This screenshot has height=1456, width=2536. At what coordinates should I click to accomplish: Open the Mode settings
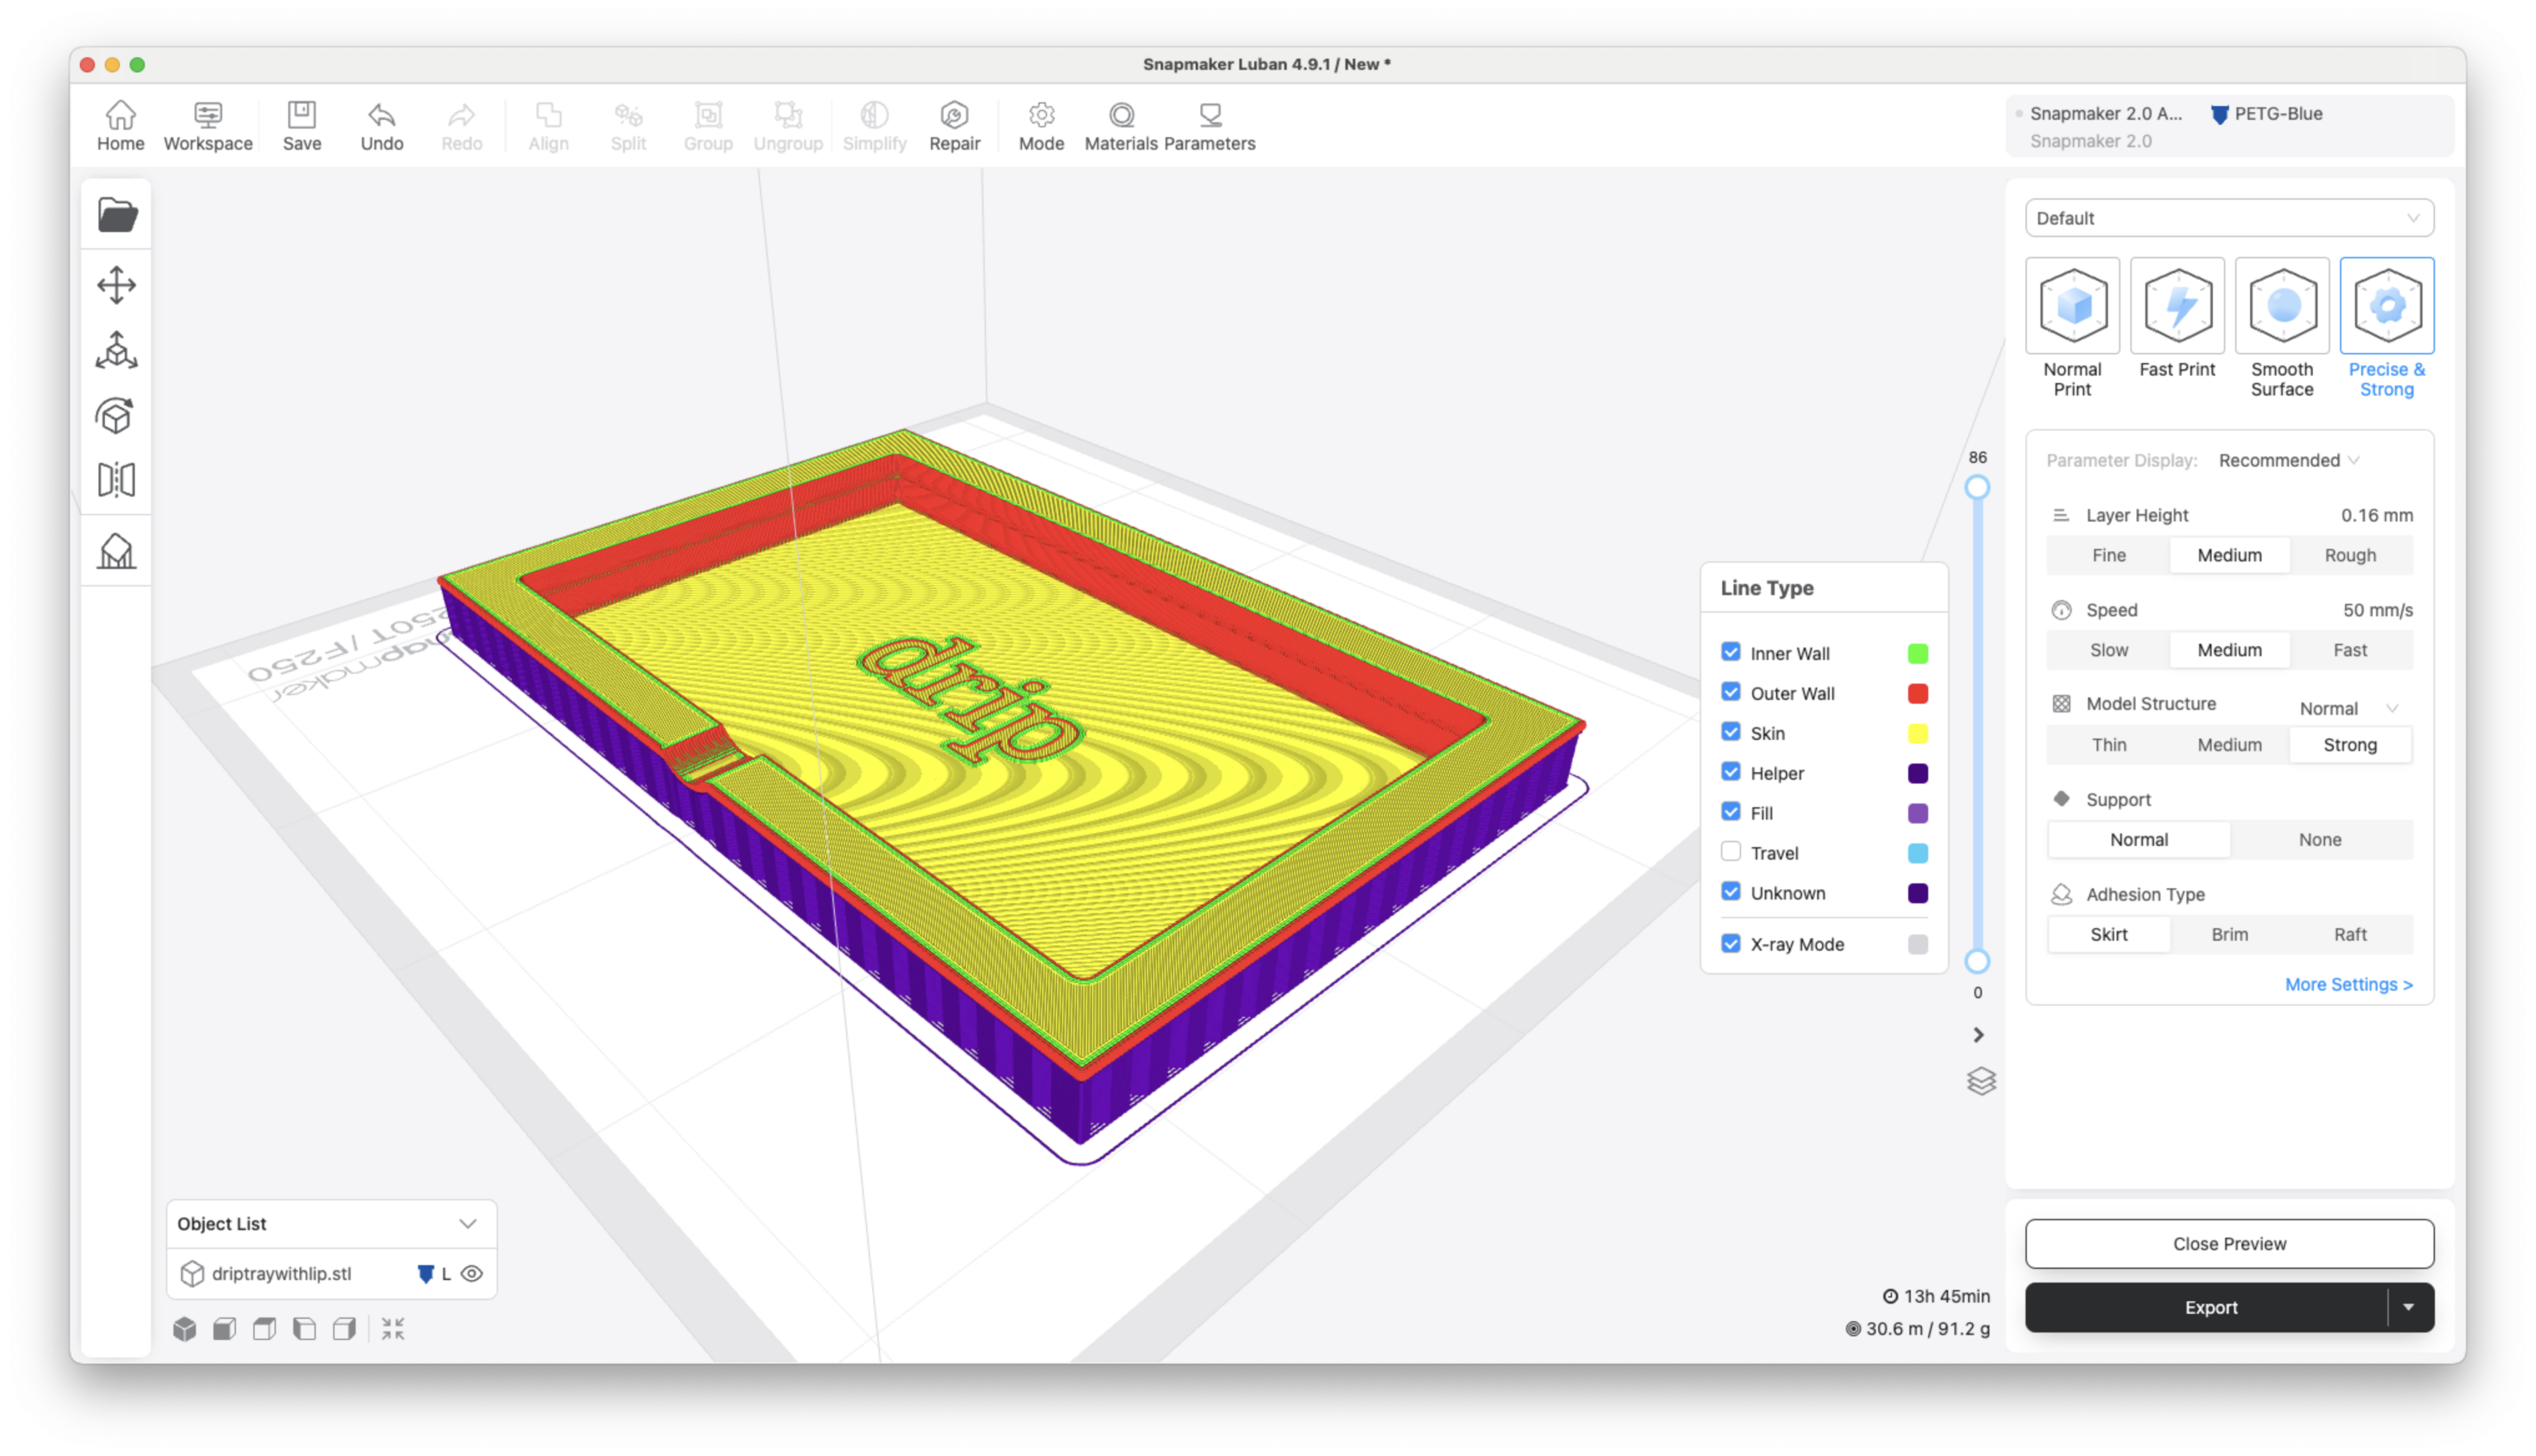tap(1041, 126)
